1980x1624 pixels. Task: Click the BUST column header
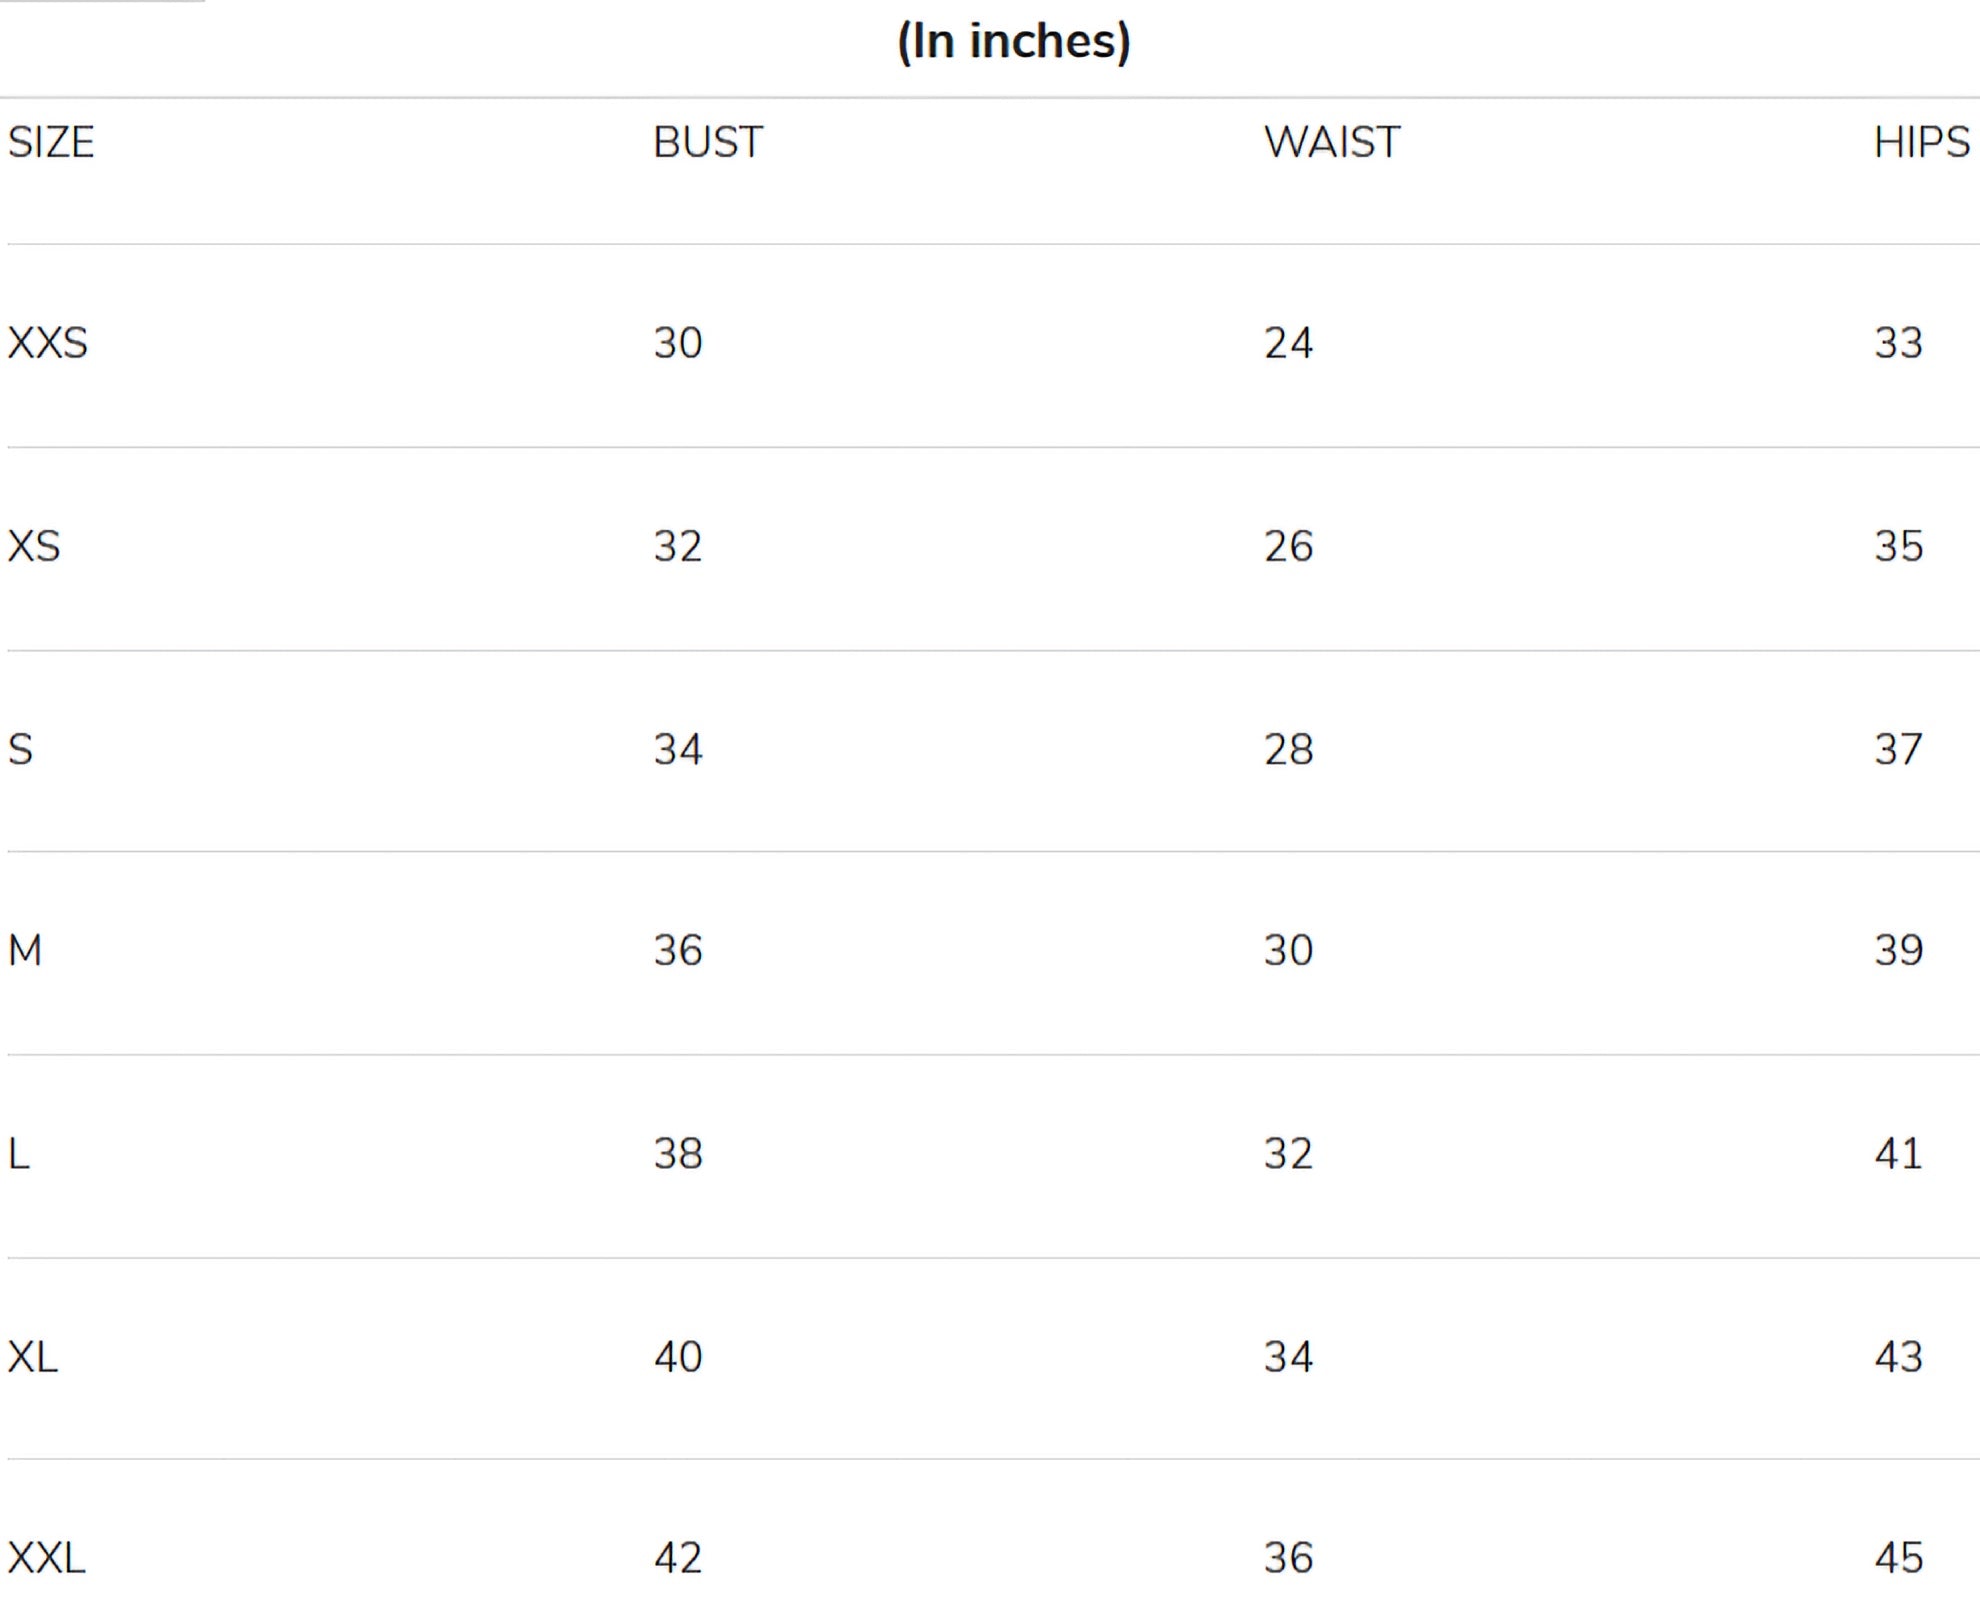pos(708,142)
